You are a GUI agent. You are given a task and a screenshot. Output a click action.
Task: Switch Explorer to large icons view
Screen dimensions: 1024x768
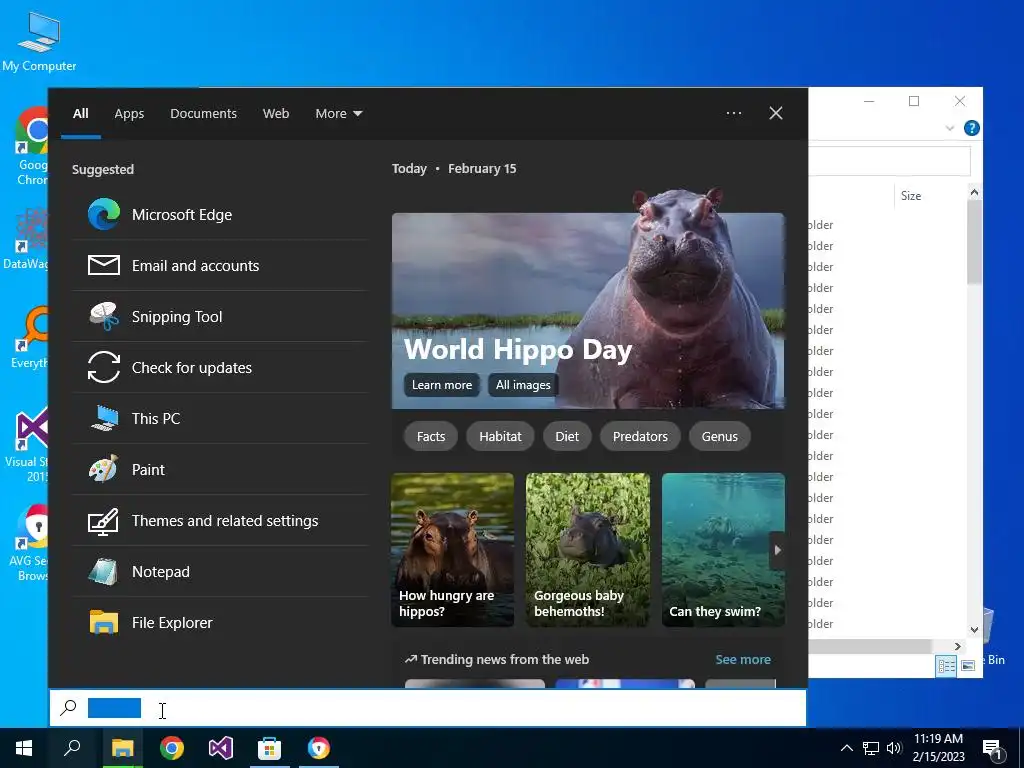click(968, 665)
